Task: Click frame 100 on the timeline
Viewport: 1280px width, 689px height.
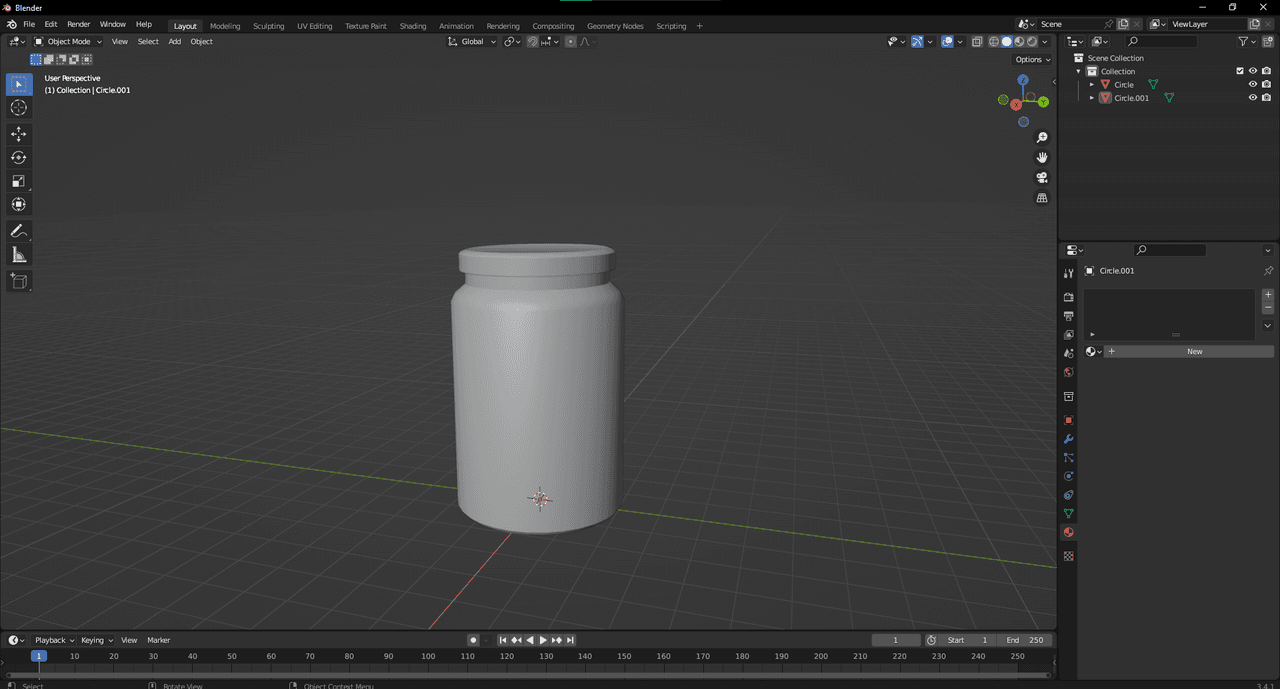Action: (x=428, y=656)
